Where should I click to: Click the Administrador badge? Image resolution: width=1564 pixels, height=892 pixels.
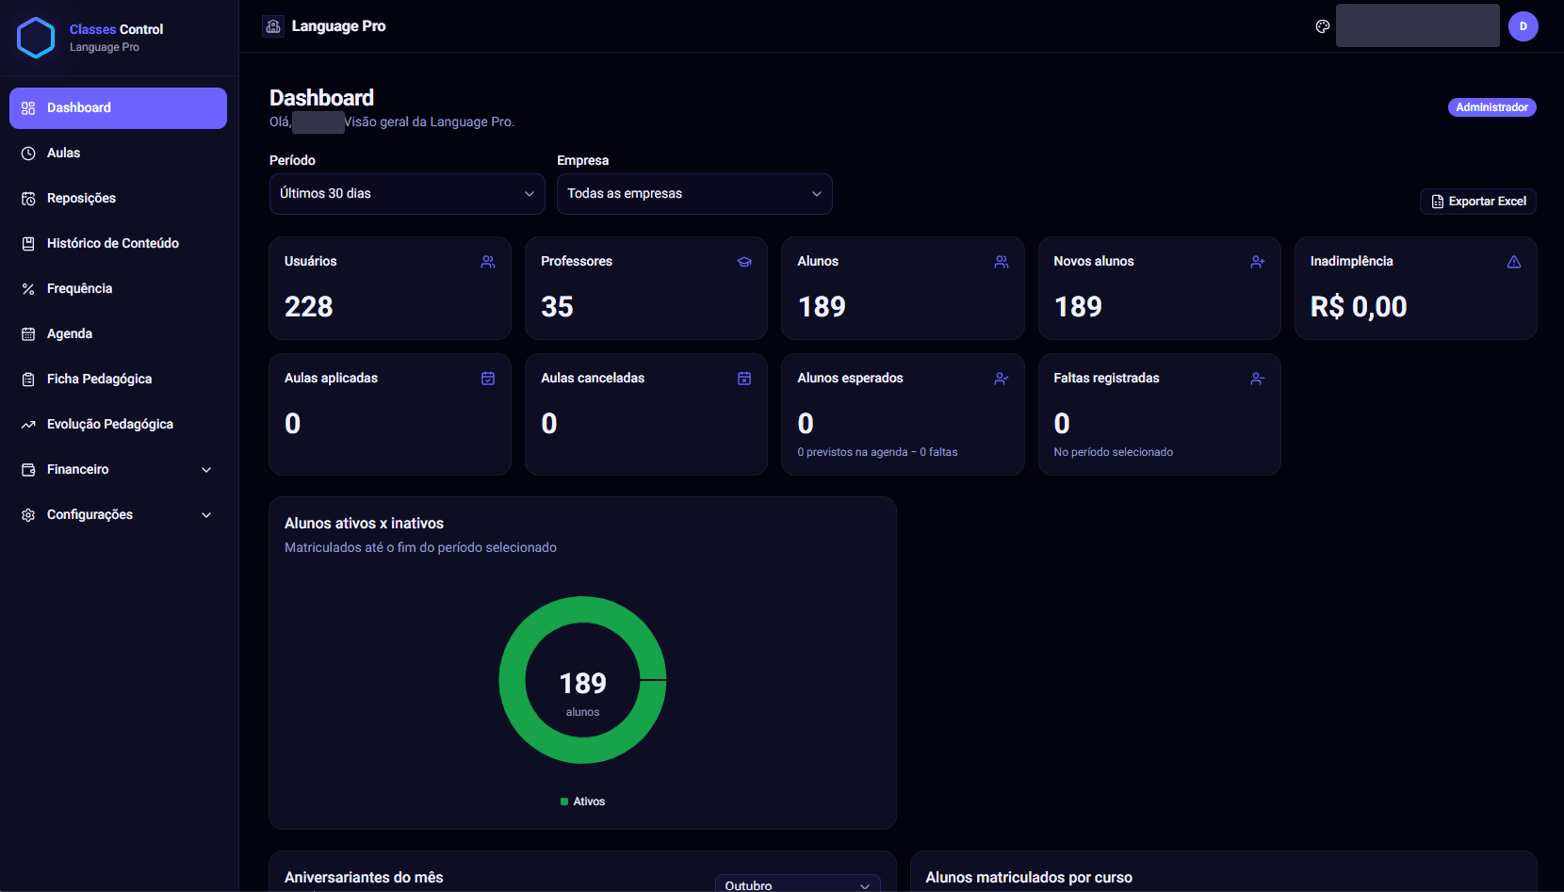pos(1492,107)
